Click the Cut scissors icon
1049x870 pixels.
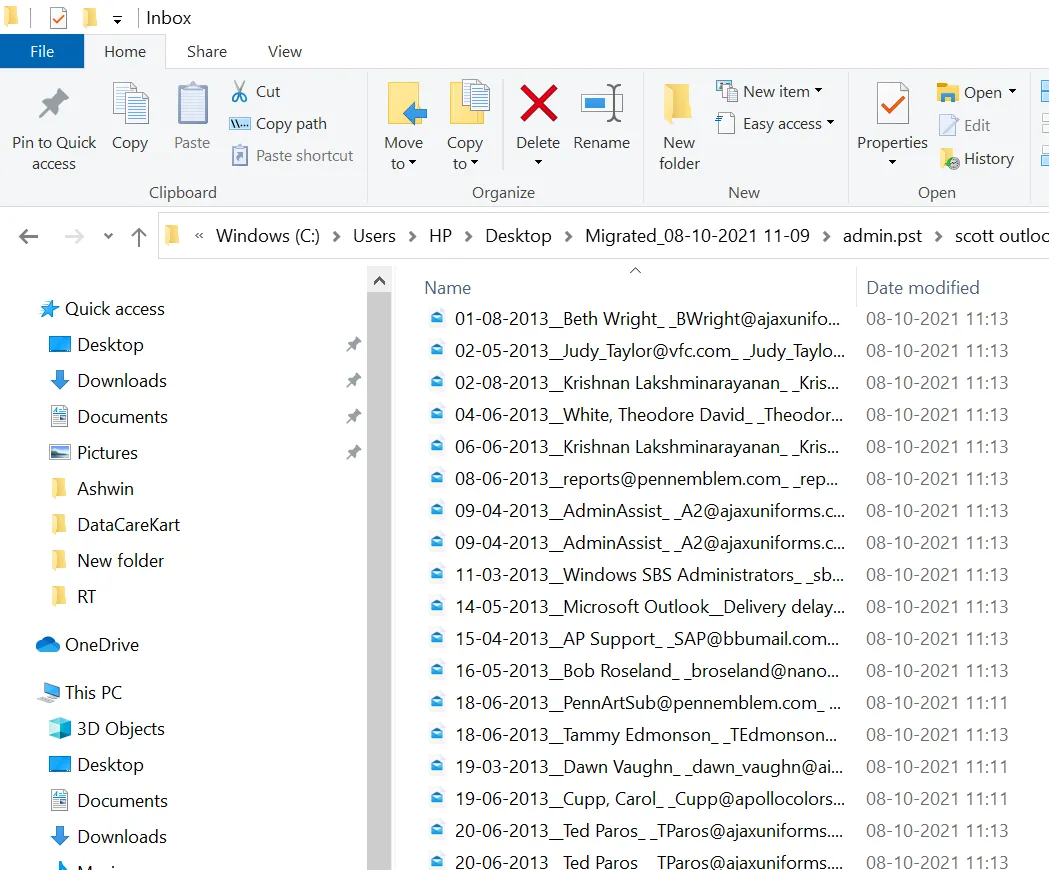[240, 92]
